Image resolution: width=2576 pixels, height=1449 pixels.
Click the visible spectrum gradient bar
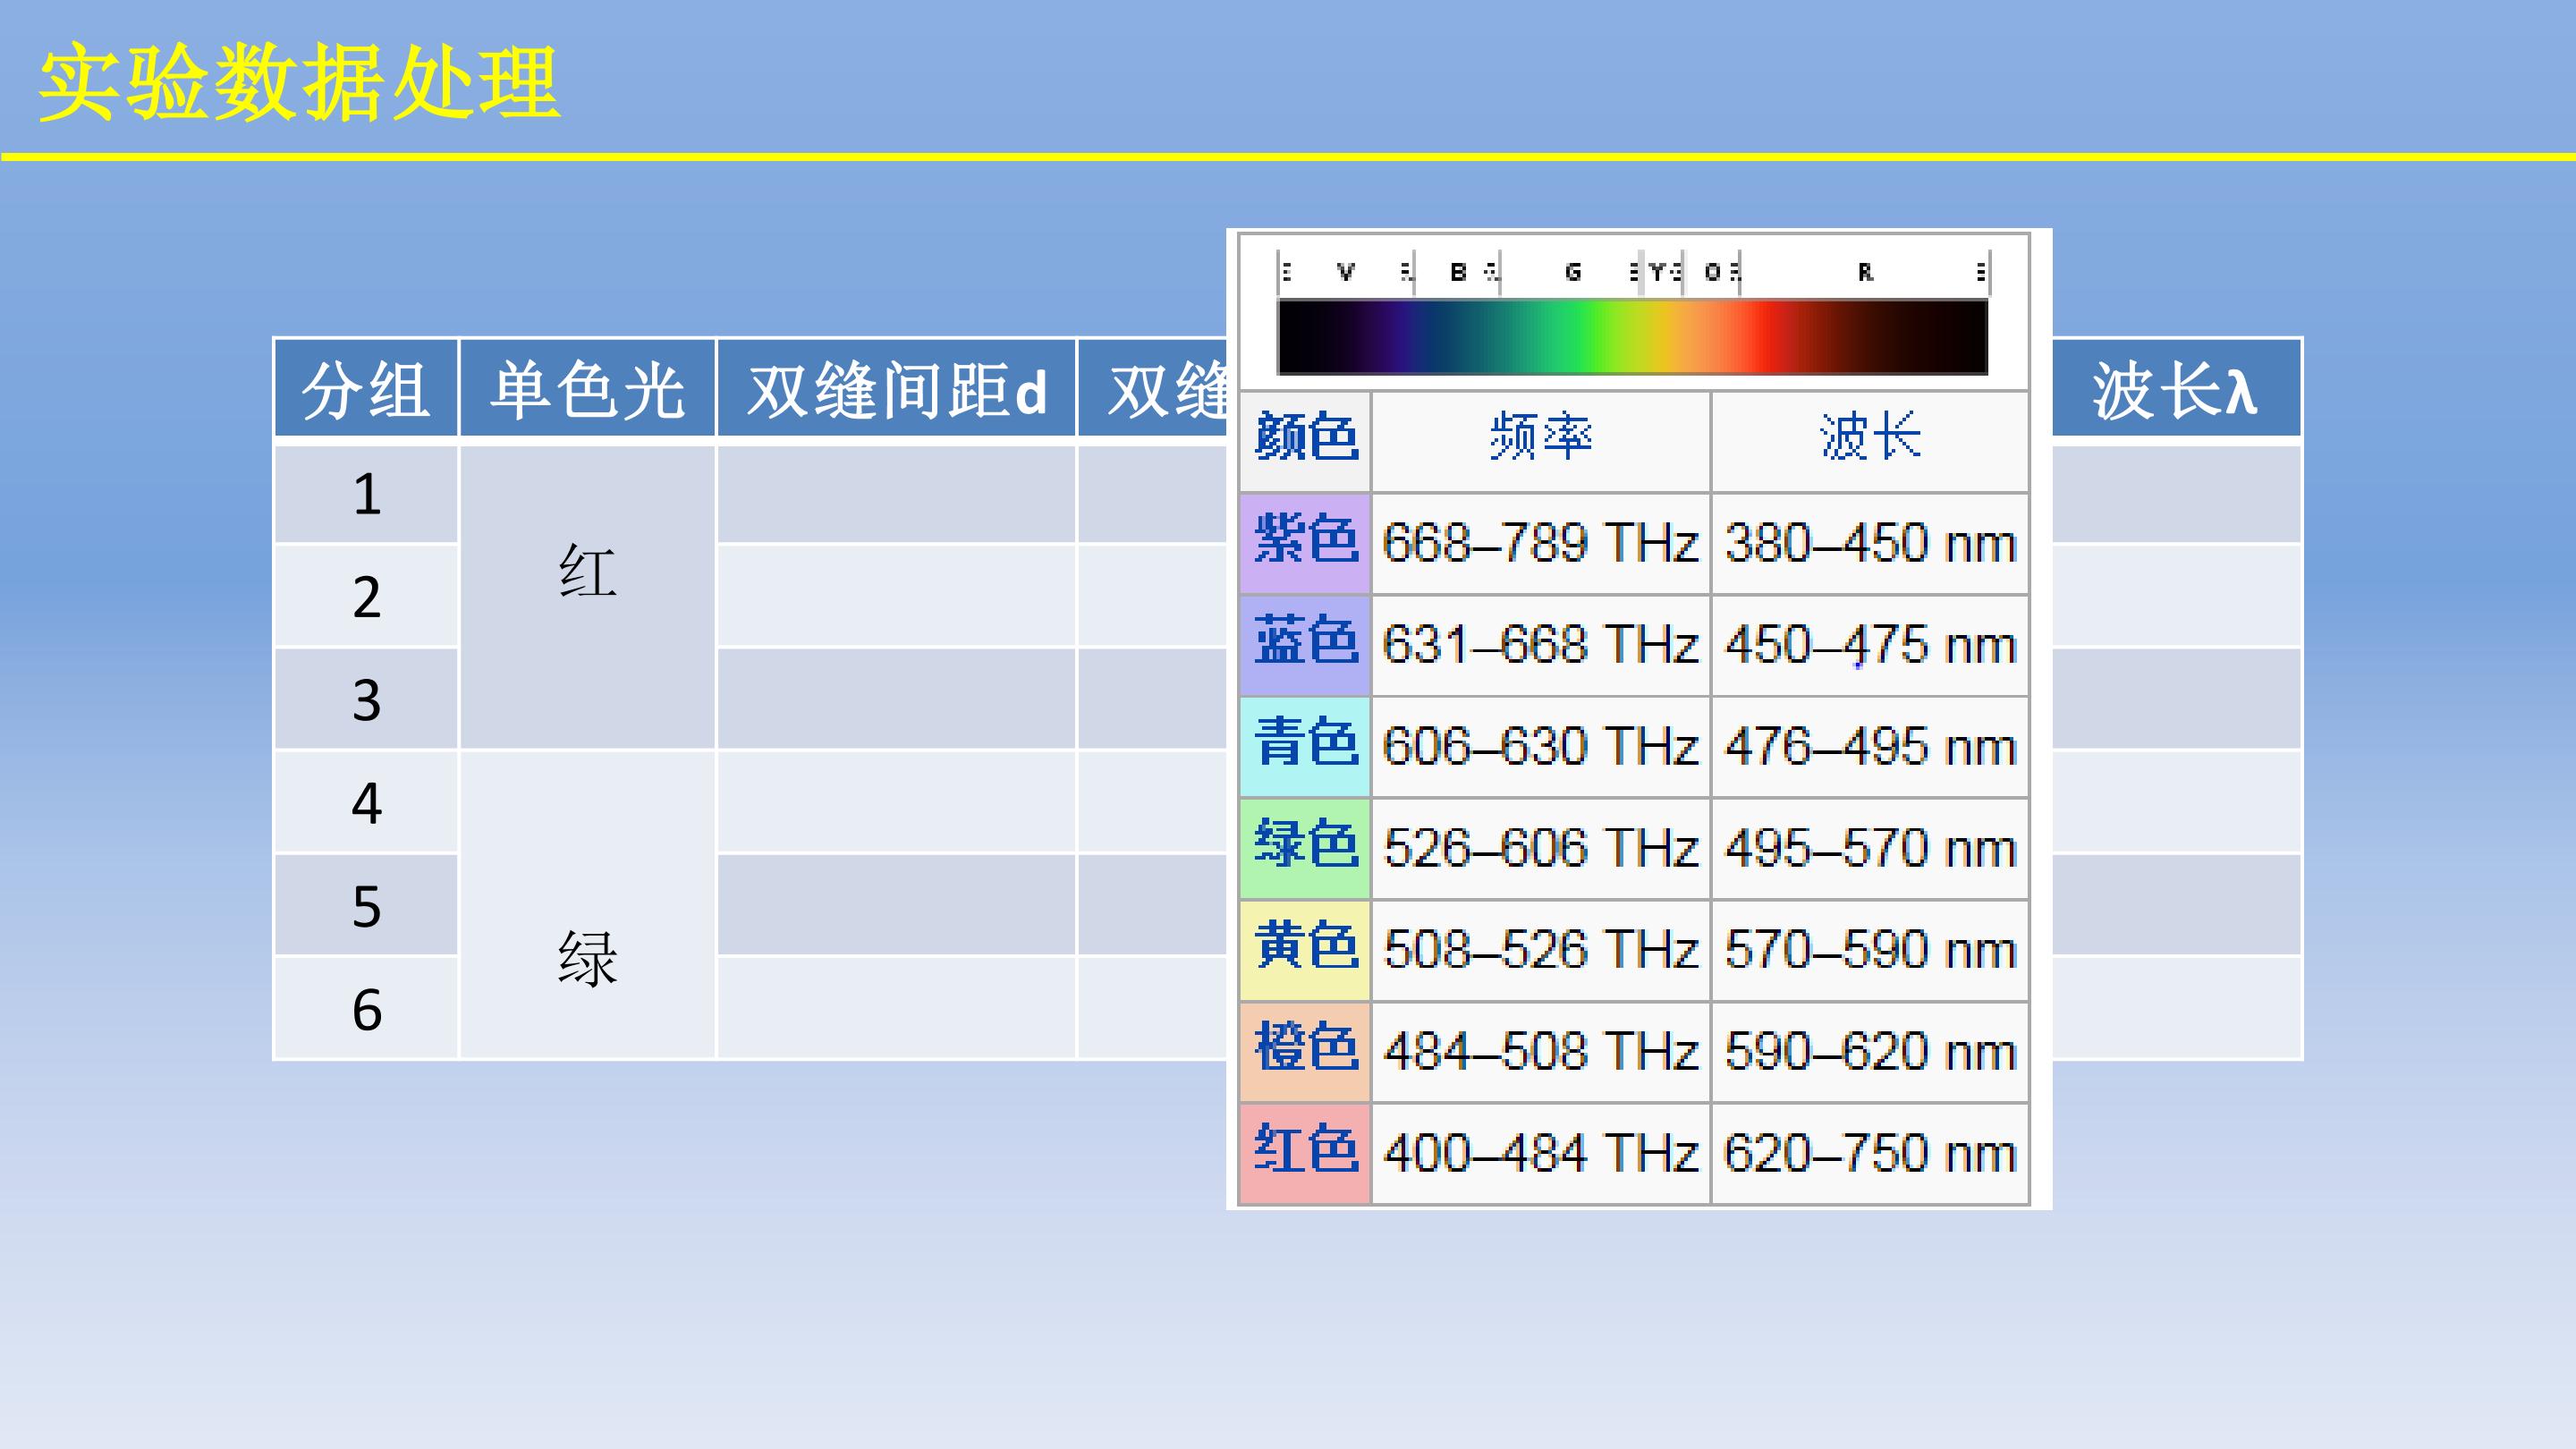1632,337
